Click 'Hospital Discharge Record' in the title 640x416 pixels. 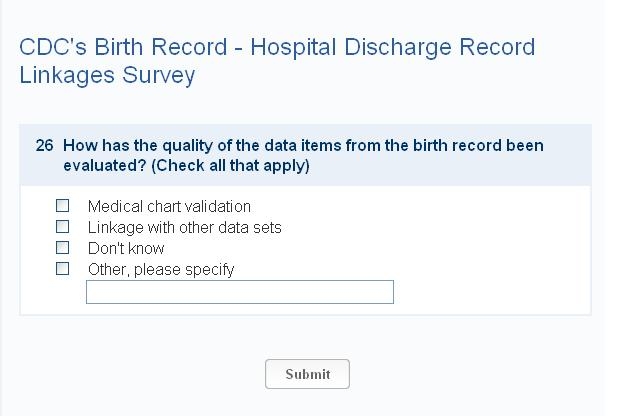[x=392, y=48]
